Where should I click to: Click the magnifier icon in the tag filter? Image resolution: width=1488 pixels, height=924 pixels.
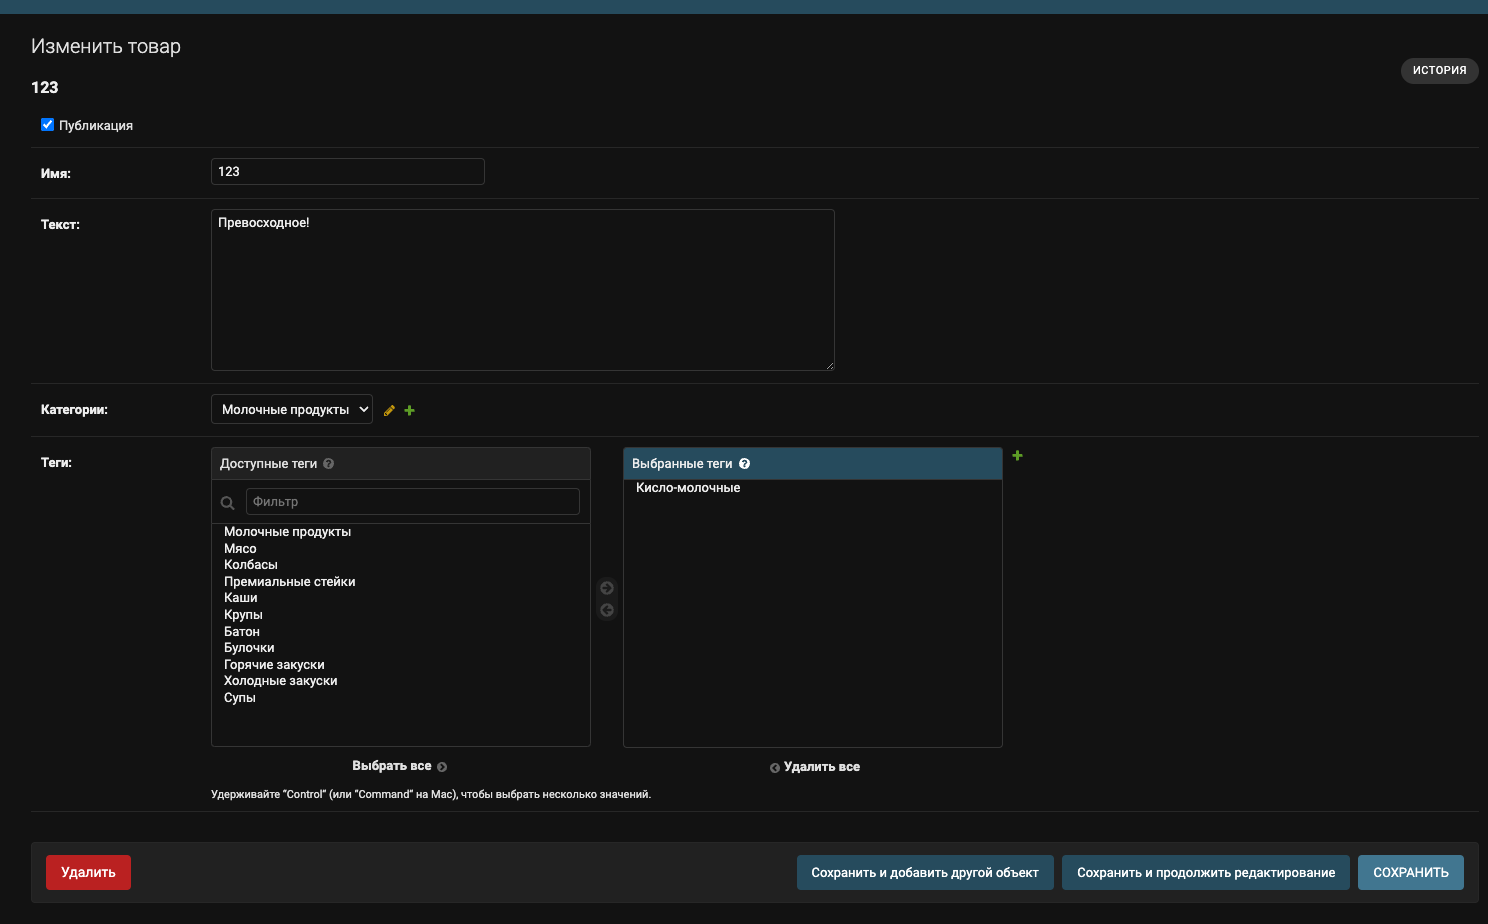(227, 503)
